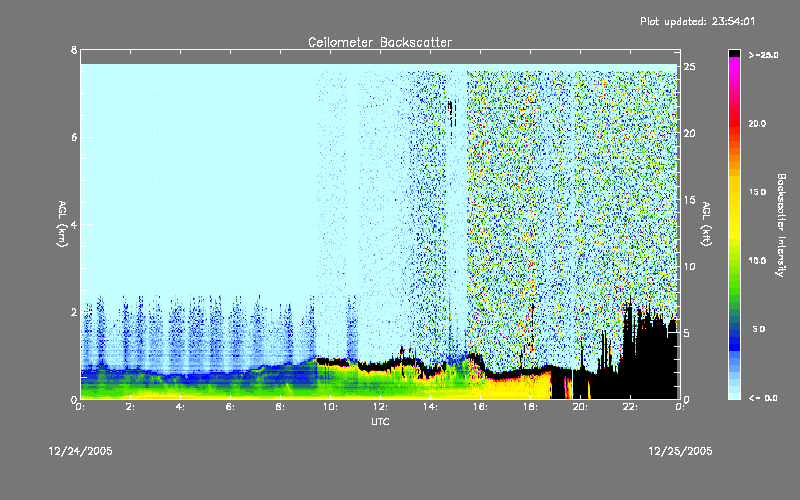
Task: Select the 8: hour label on the UTC axis
Action: 280,407
